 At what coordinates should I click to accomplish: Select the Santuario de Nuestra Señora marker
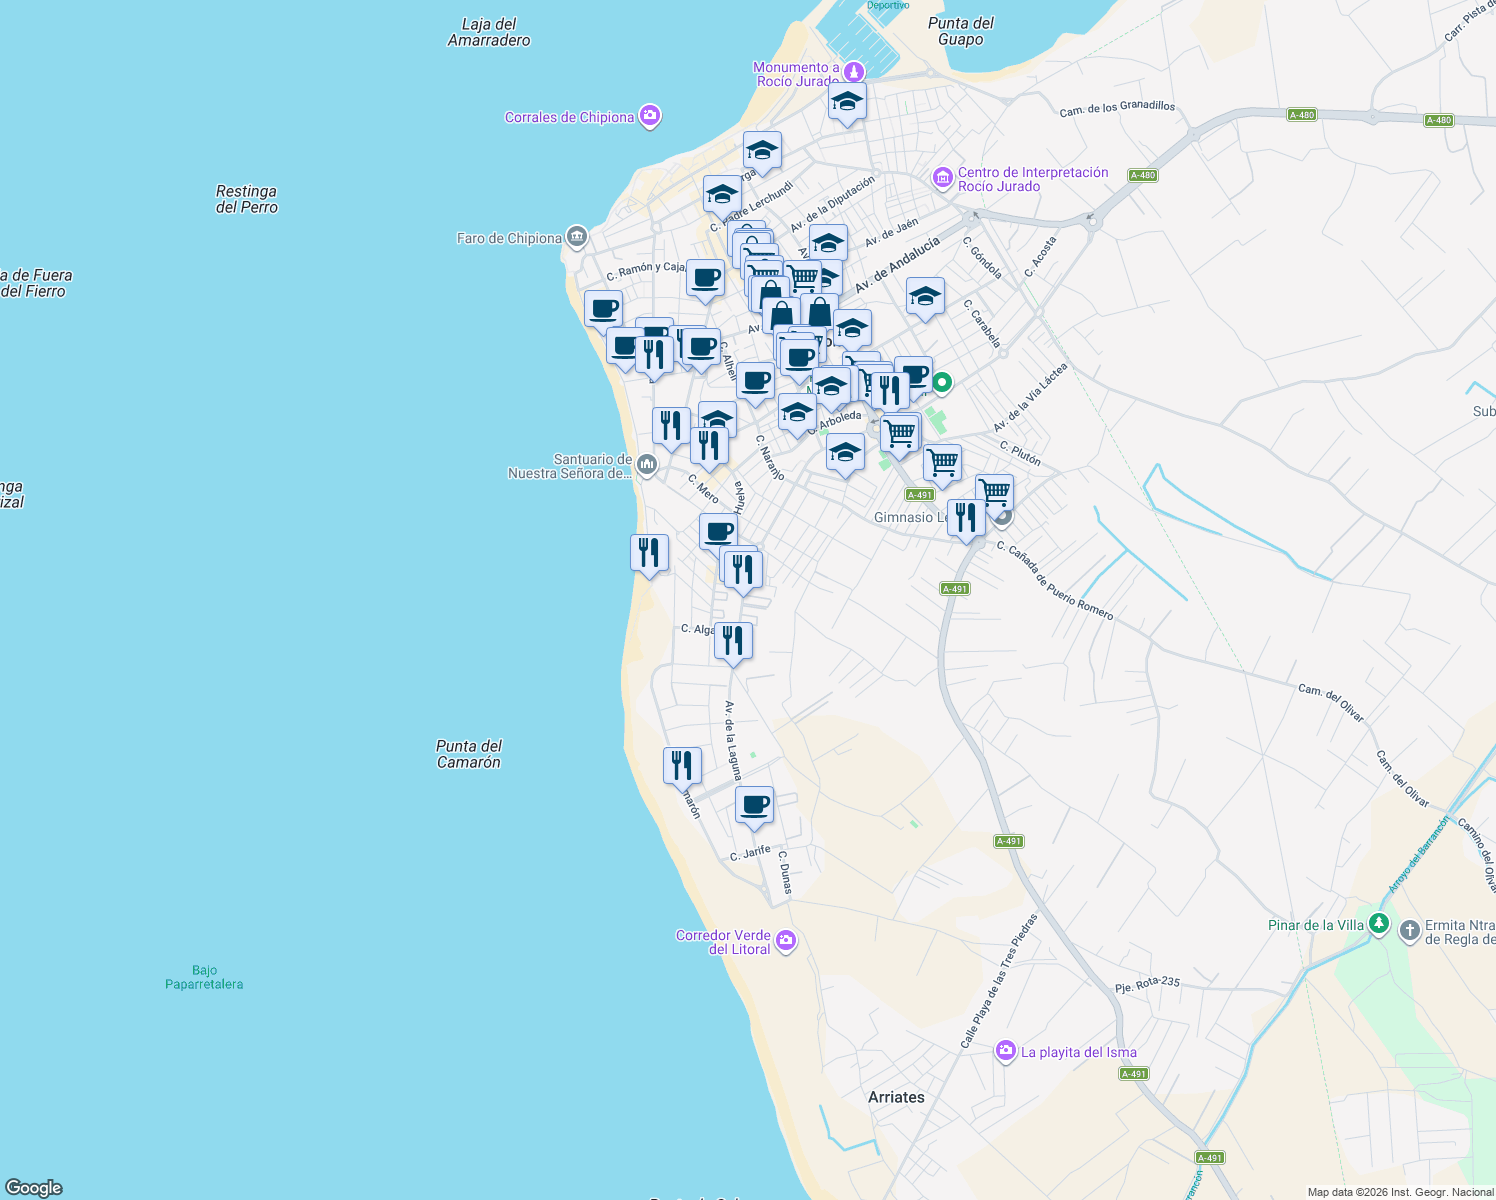click(x=648, y=464)
